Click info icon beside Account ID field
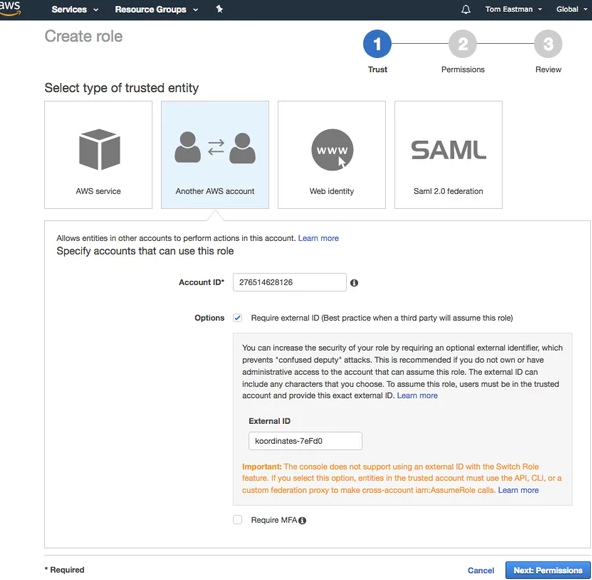 (354, 283)
